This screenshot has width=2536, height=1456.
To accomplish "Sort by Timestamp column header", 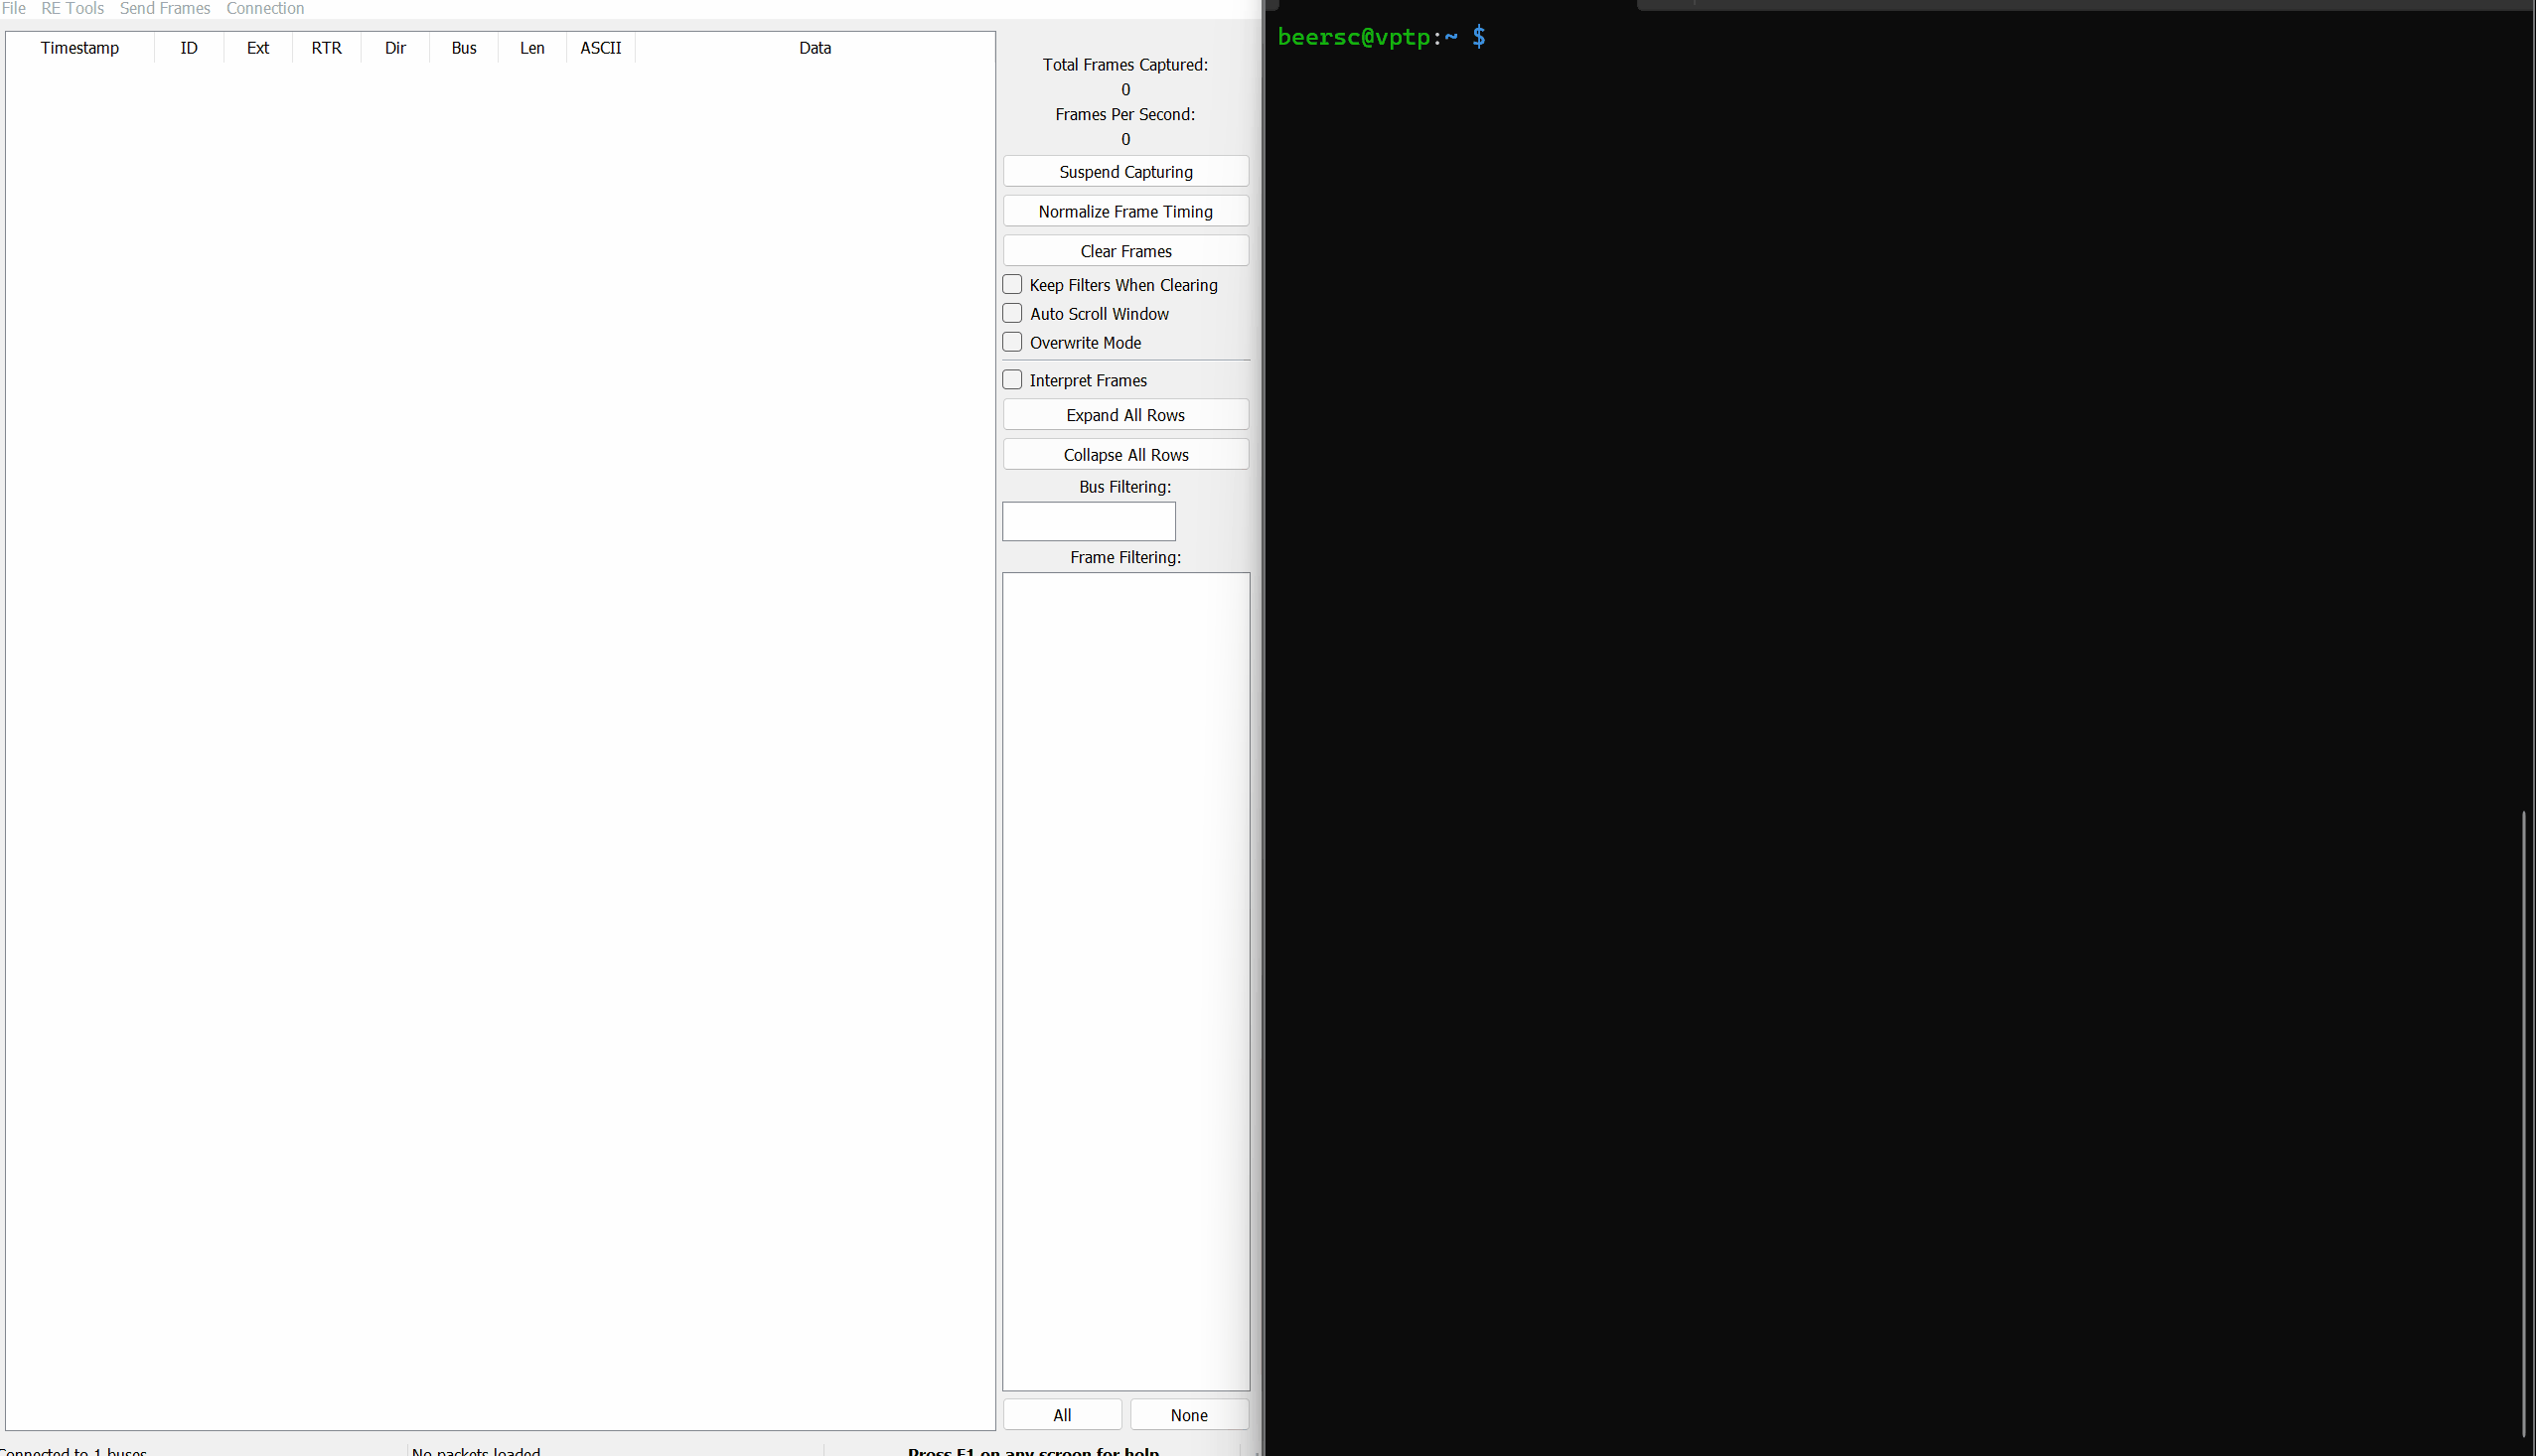I will 80,48.
